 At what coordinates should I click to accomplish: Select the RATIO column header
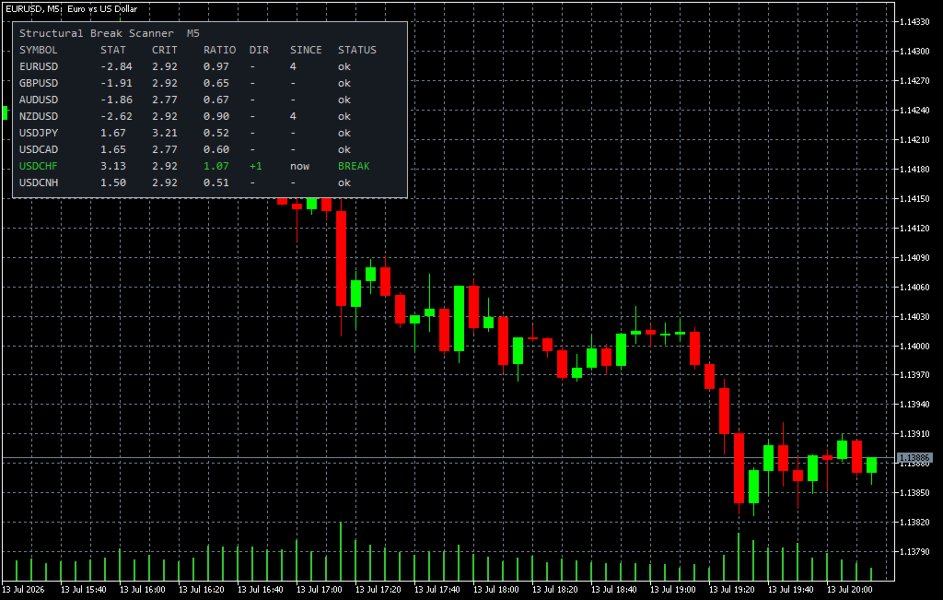(x=220, y=50)
